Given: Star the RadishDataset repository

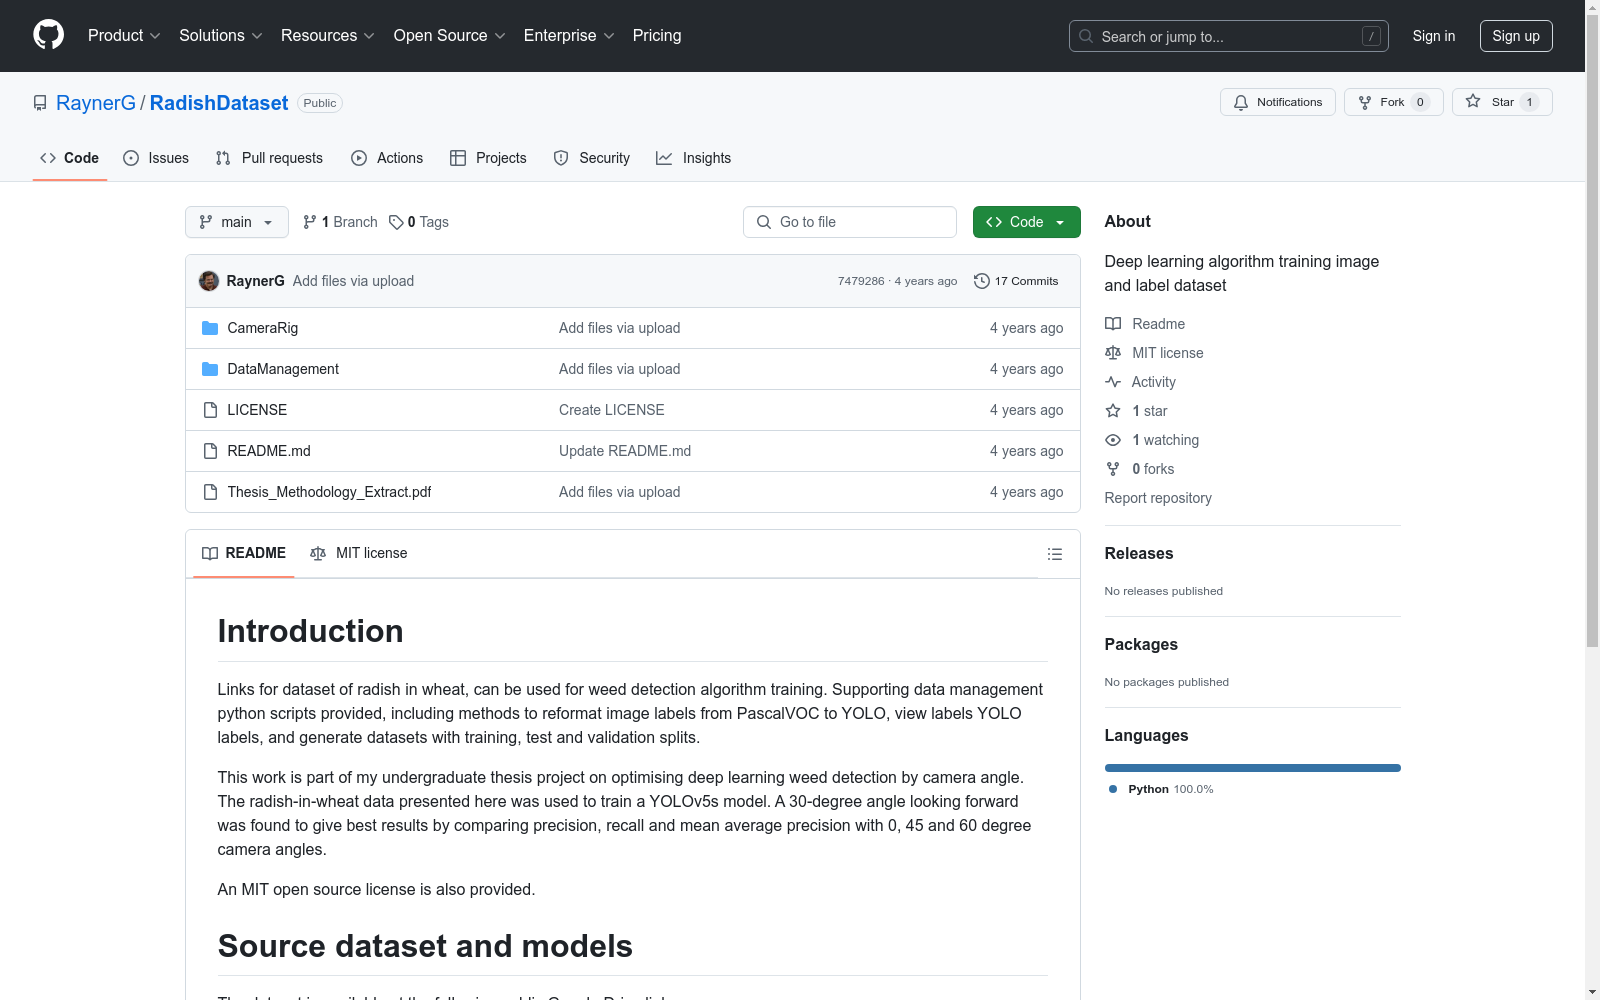Looking at the screenshot, I should pos(1501,102).
